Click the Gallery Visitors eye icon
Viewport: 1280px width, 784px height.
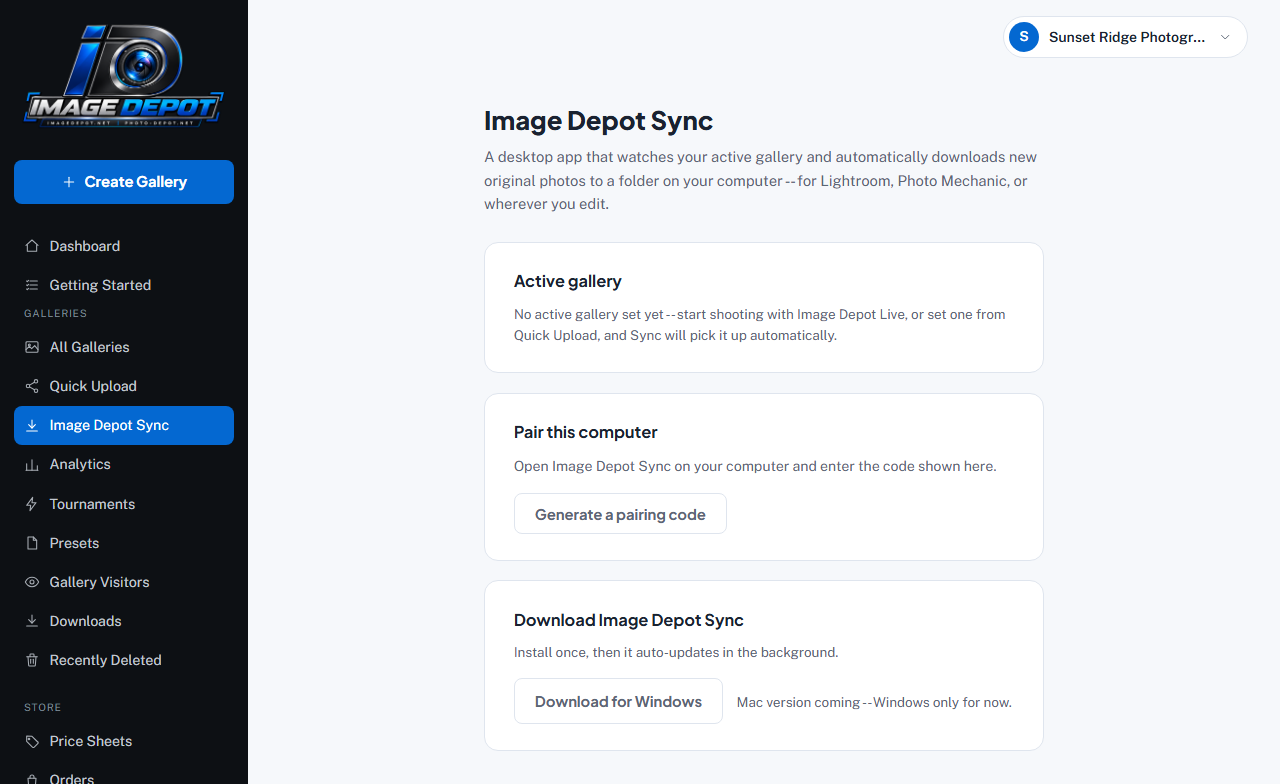point(32,582)
